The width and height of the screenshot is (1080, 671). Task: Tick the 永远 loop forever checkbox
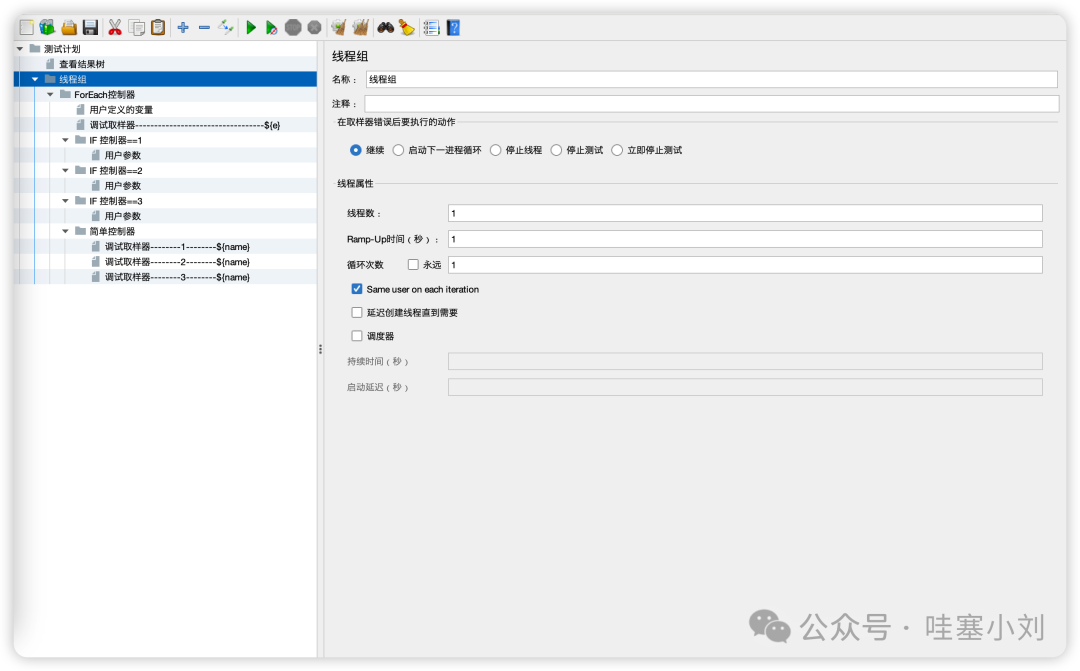click(413, 265)
